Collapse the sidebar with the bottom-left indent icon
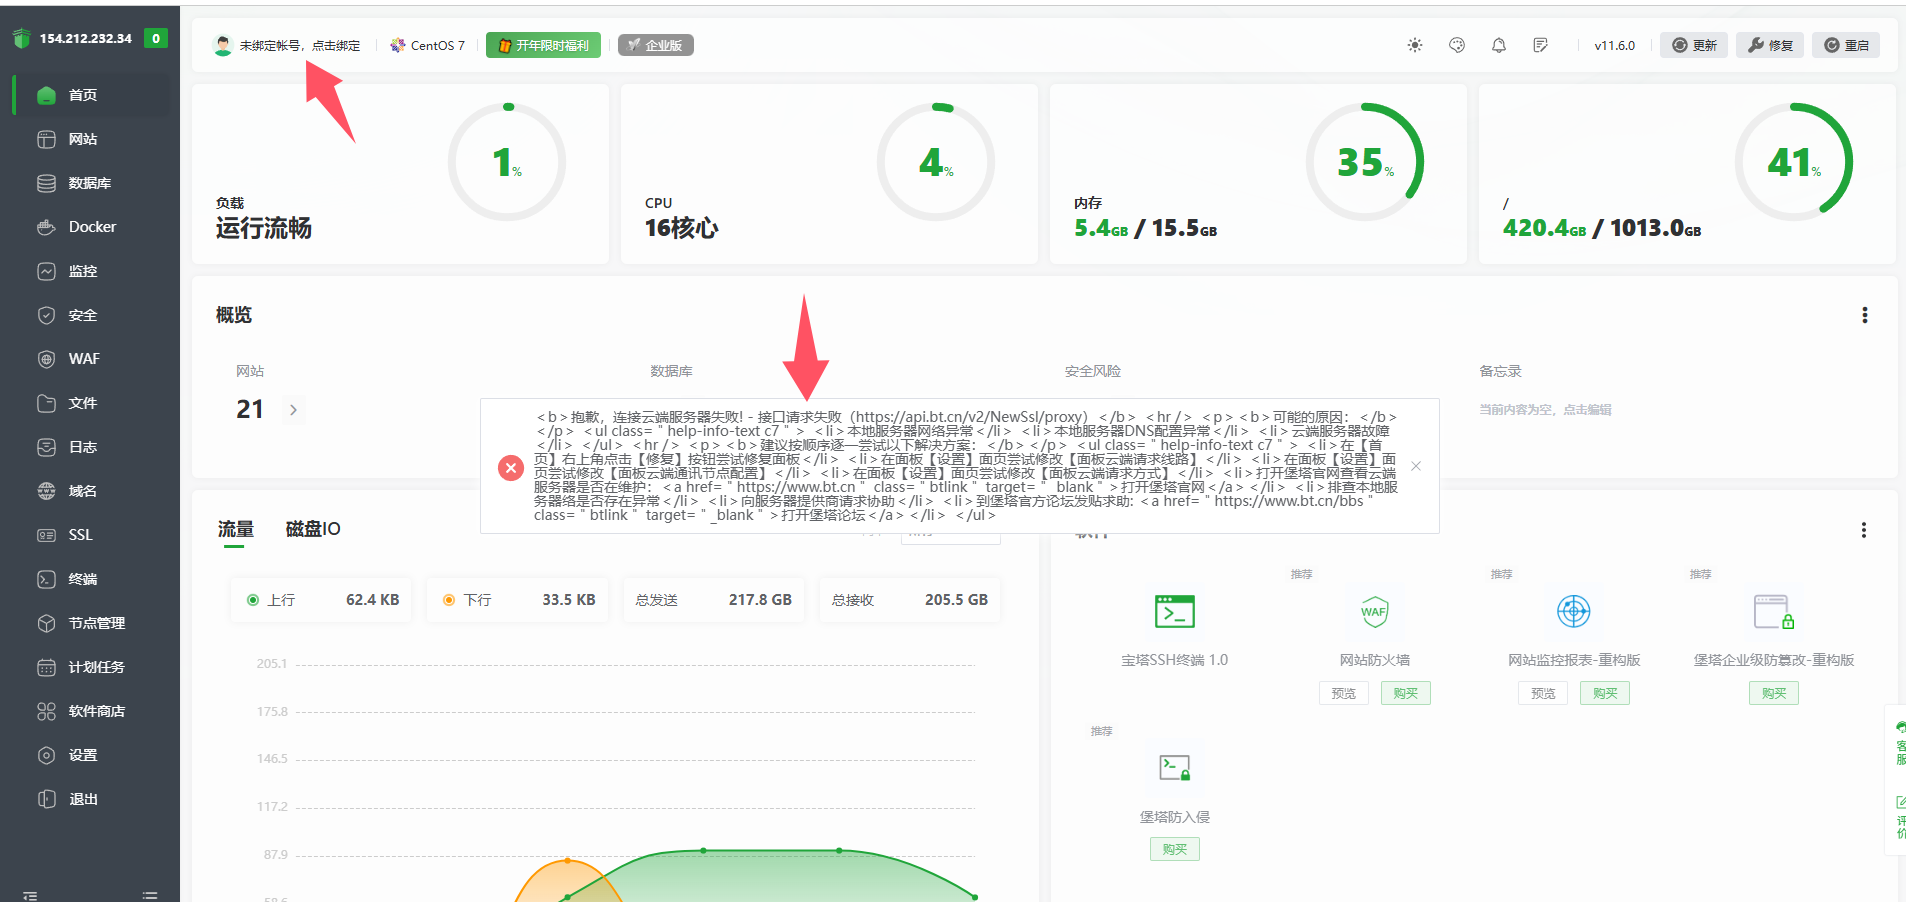1906x902 pixels. [x=30, y=895]
